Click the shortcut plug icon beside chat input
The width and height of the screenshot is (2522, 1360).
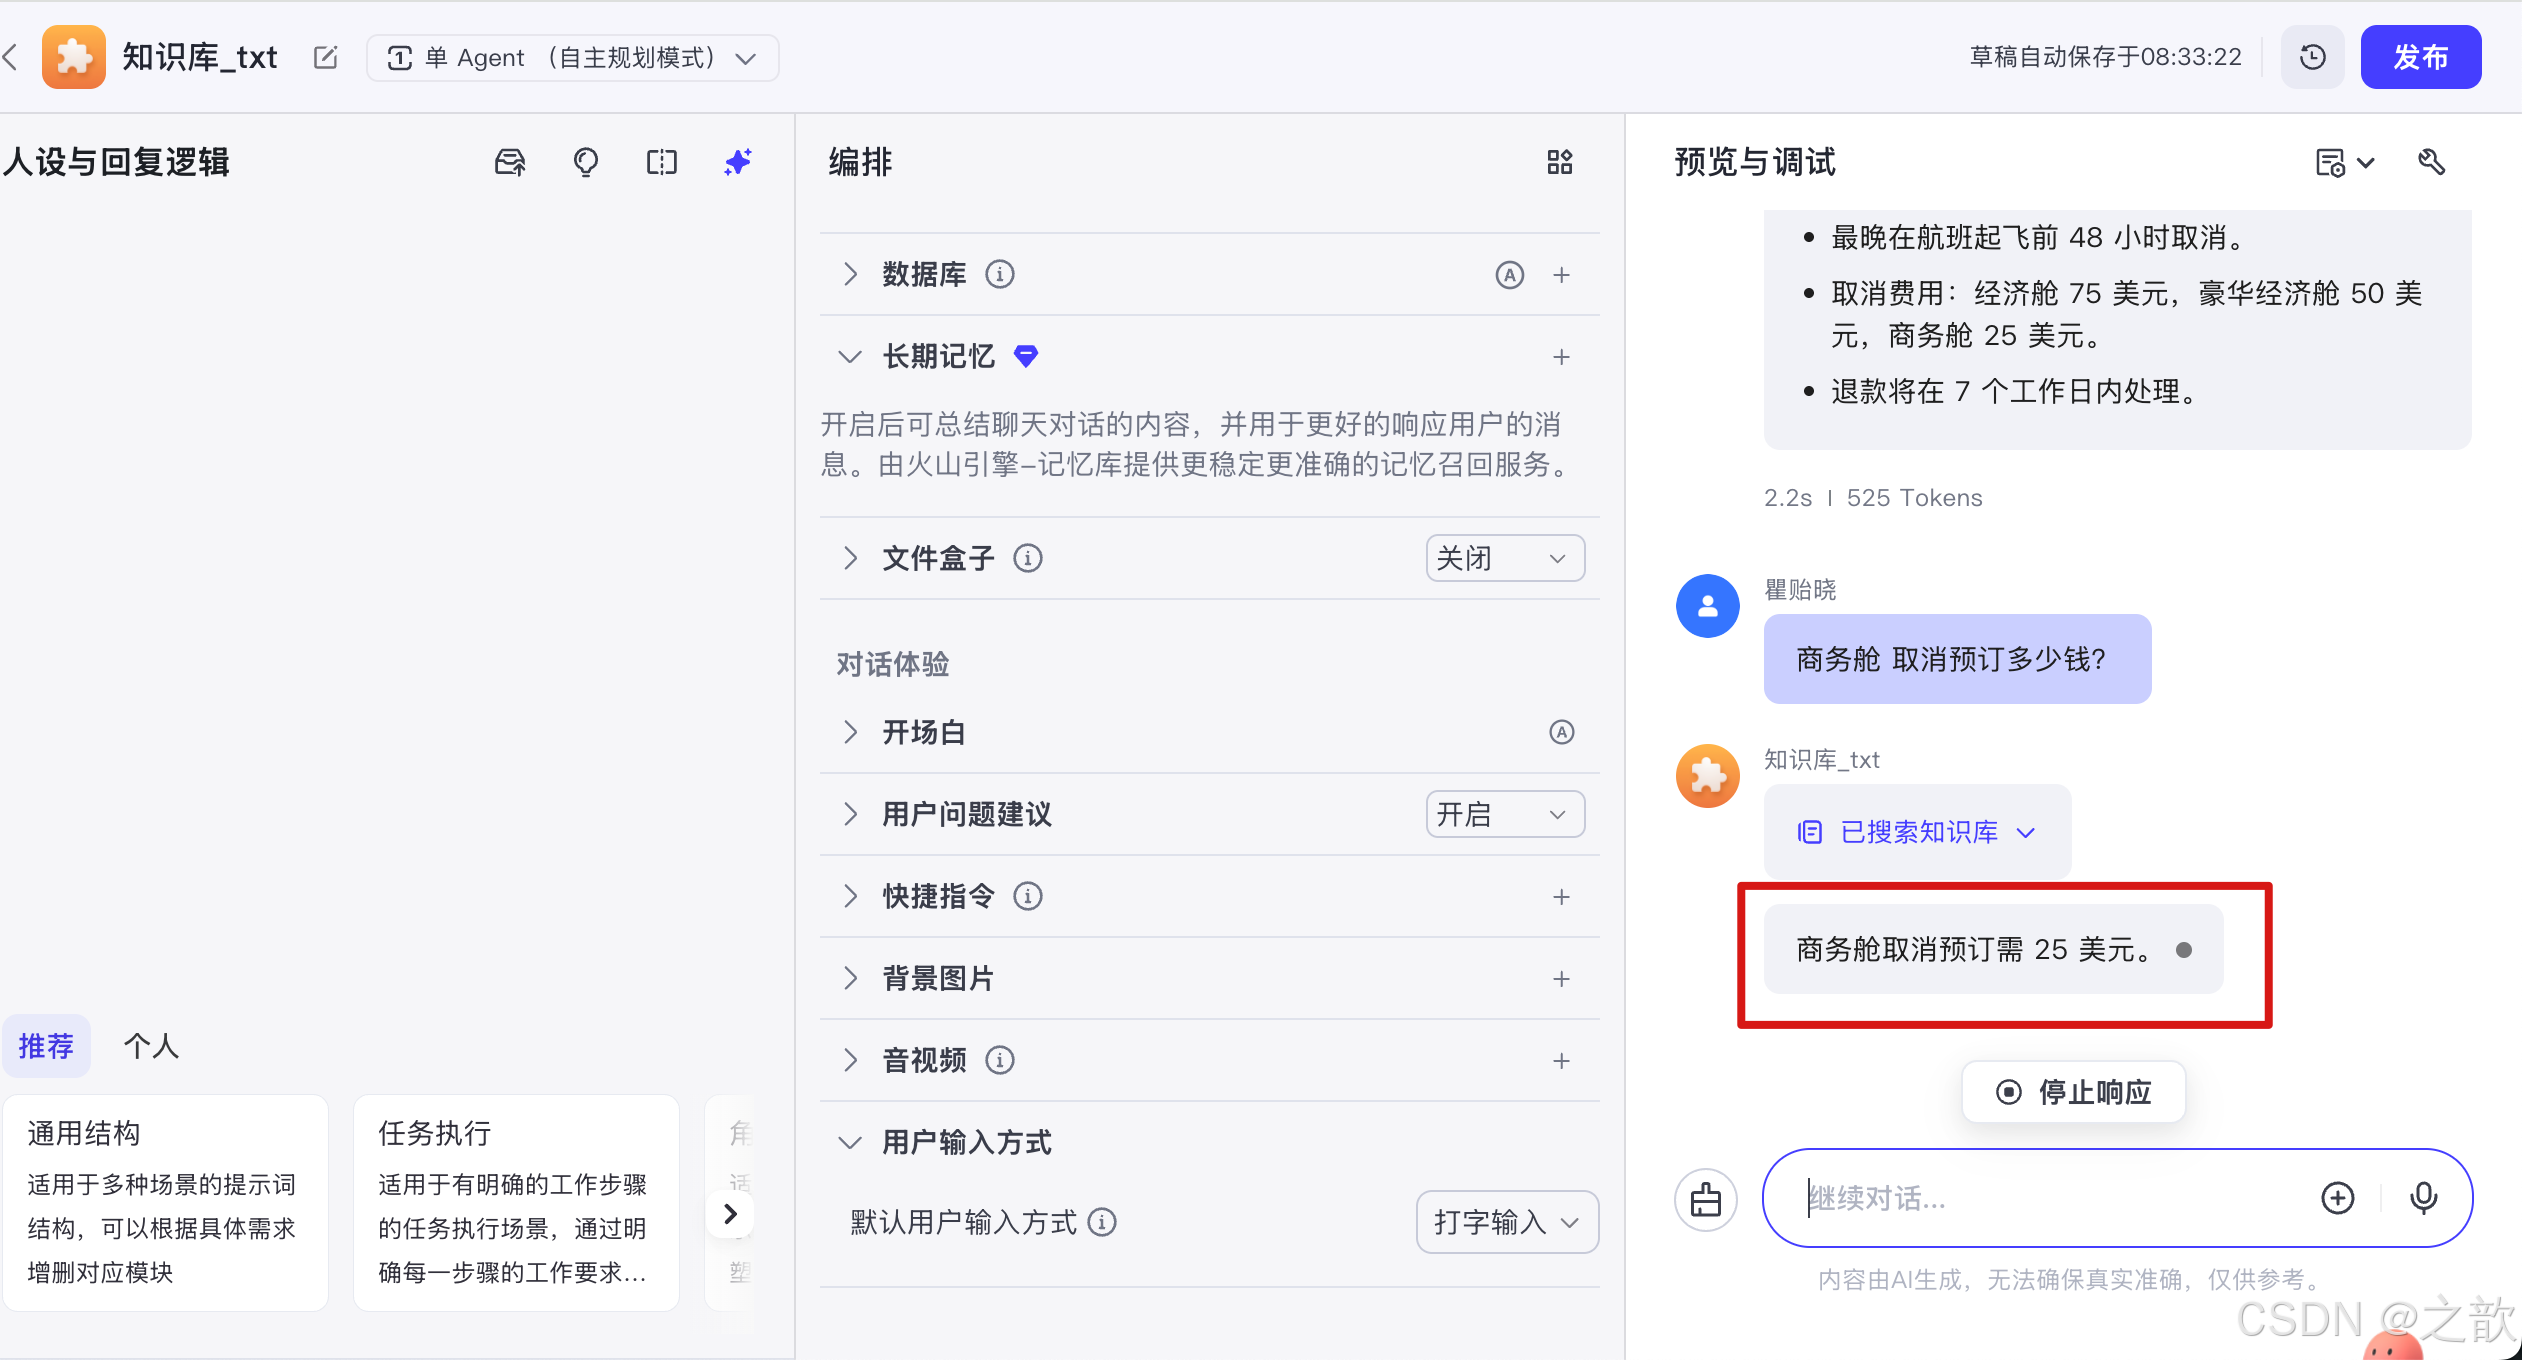[x=1705, y=1199]
